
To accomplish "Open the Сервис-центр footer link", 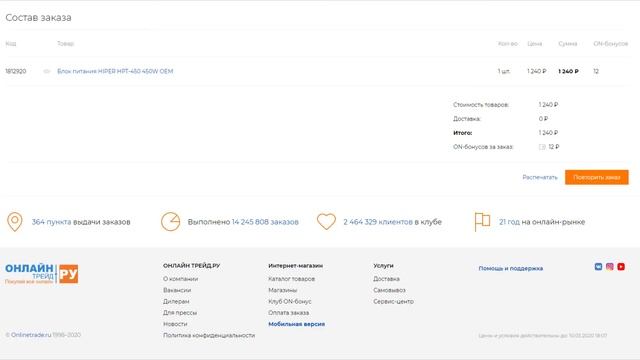I will [x=393, y=301].
